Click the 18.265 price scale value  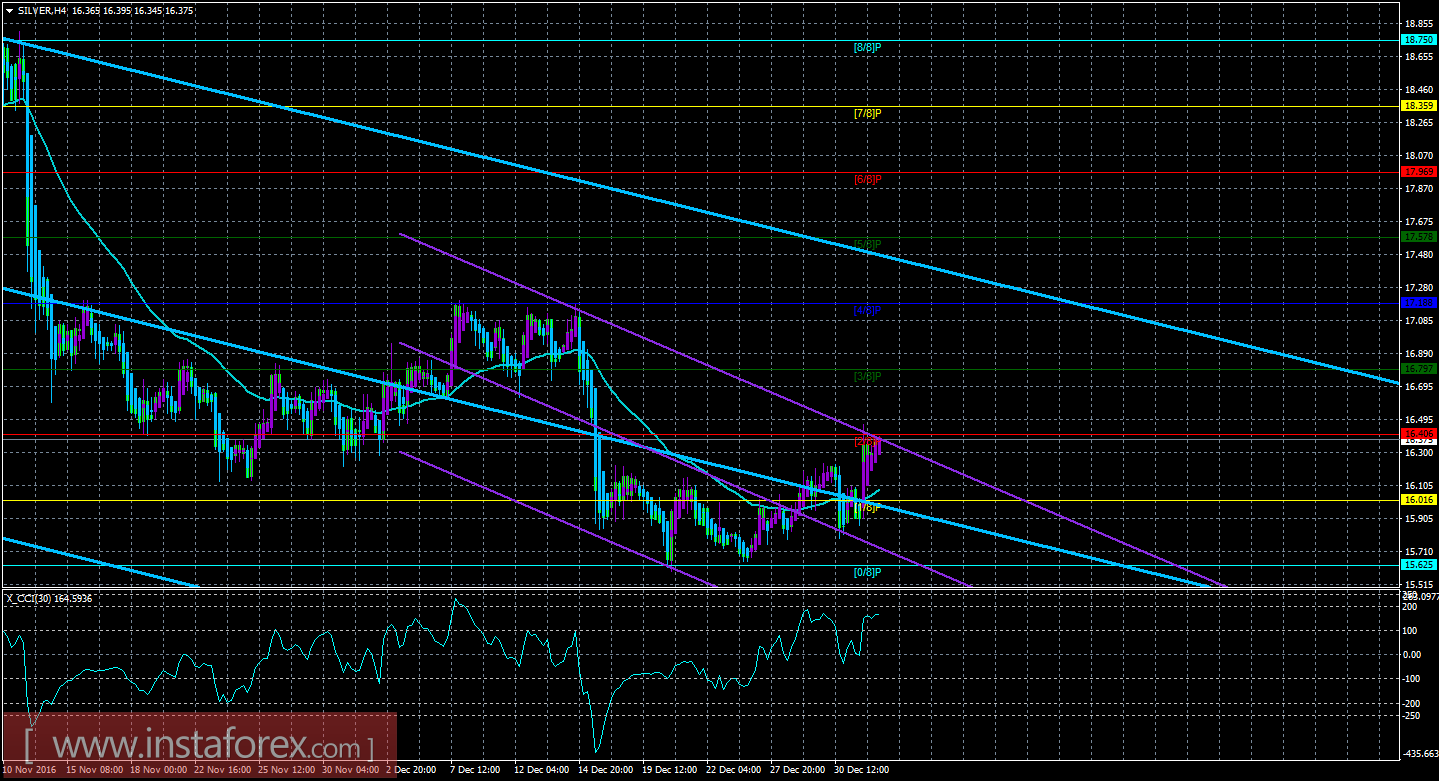[x=1419, y=123]
